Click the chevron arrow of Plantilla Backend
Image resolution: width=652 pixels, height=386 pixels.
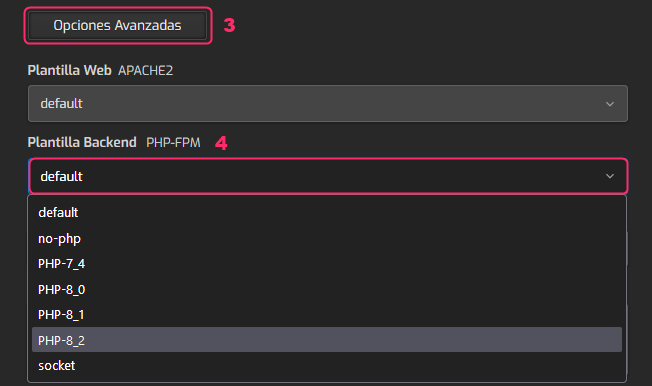tap(610, 176)
